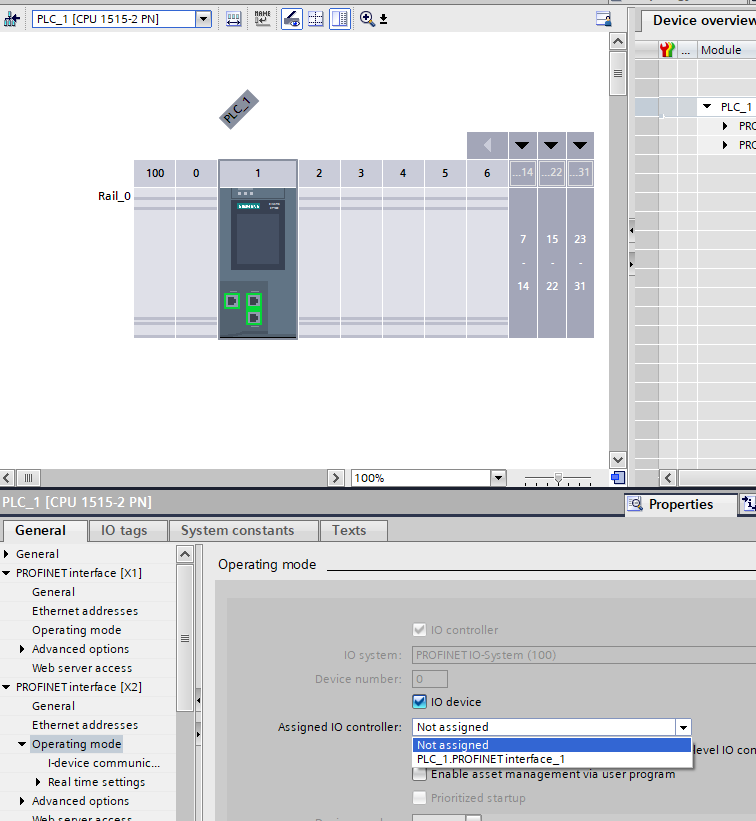756x821 pixels.
Task: Open the PLC_1 device selector dropdown
Action: (203, 19)
